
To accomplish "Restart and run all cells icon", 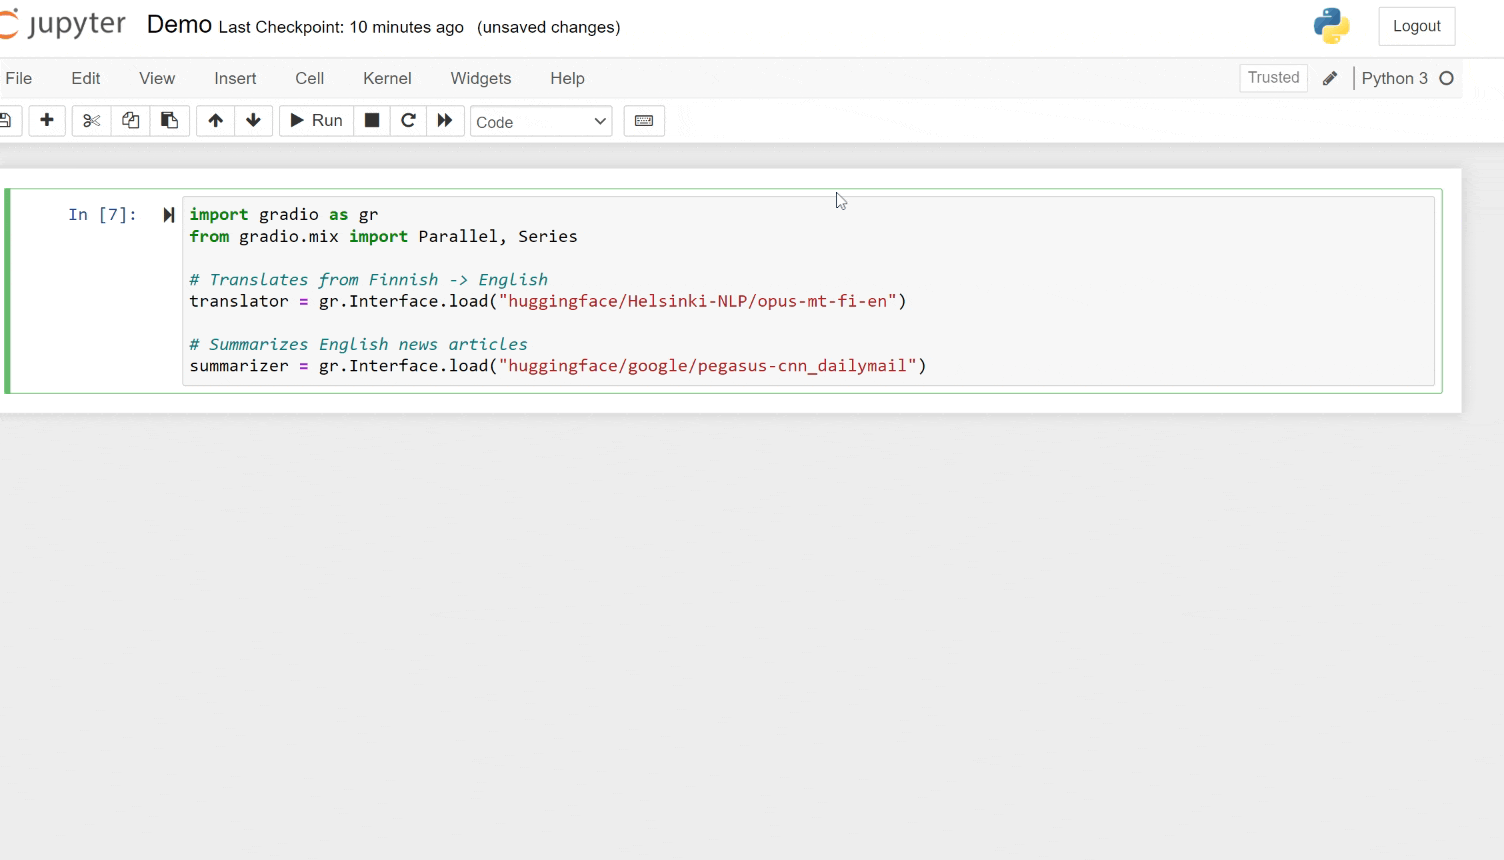I will (x=445, y=121).
